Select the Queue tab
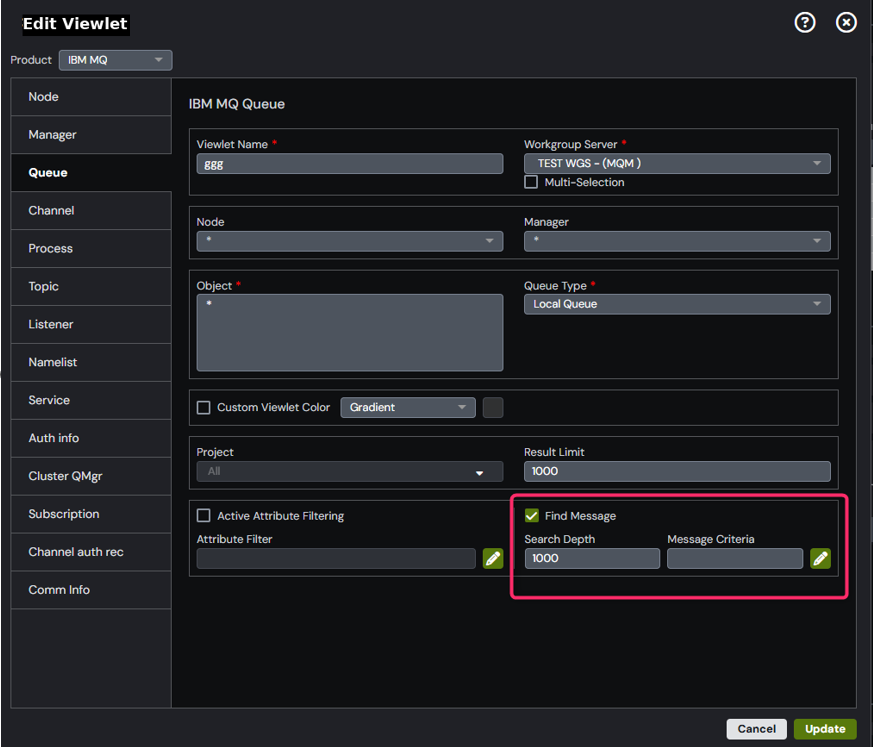The width and height of the screenshot is (873, 747). pyautogui.click(x=91, y=173)
